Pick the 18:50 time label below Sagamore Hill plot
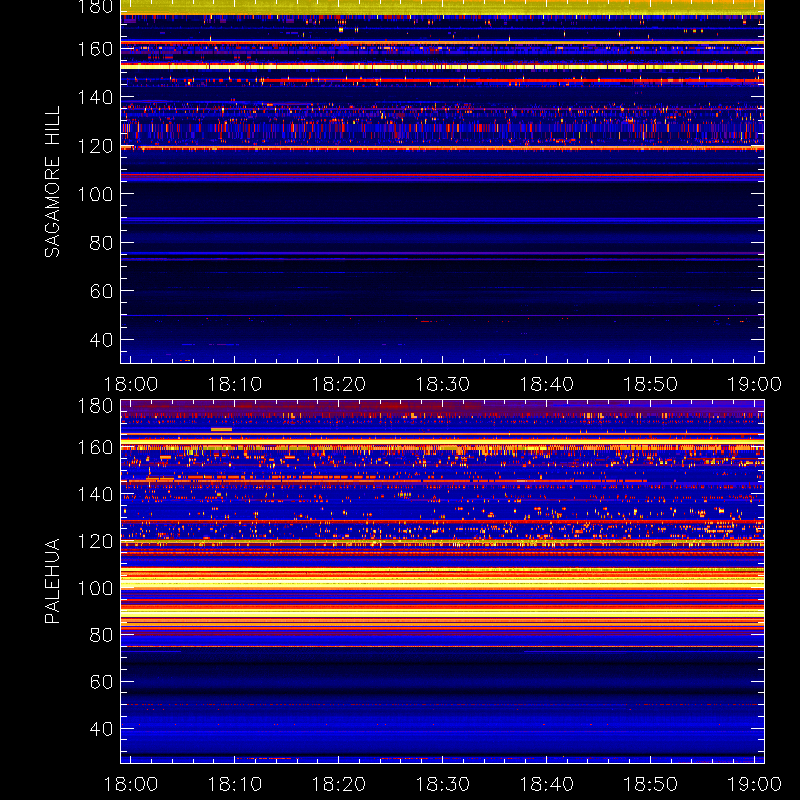The image size is (800, 800). click(651, 384)
